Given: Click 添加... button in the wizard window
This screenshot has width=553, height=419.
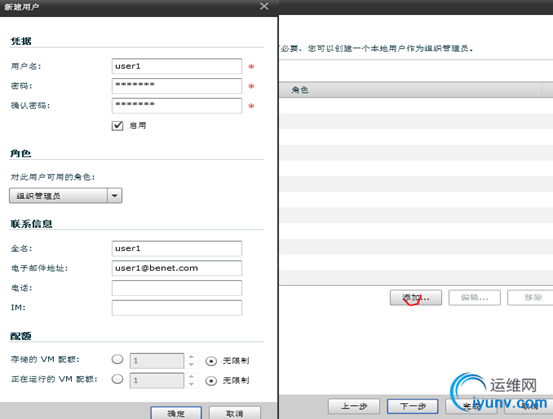Looking at the screenshot, I should click(416, 298).
